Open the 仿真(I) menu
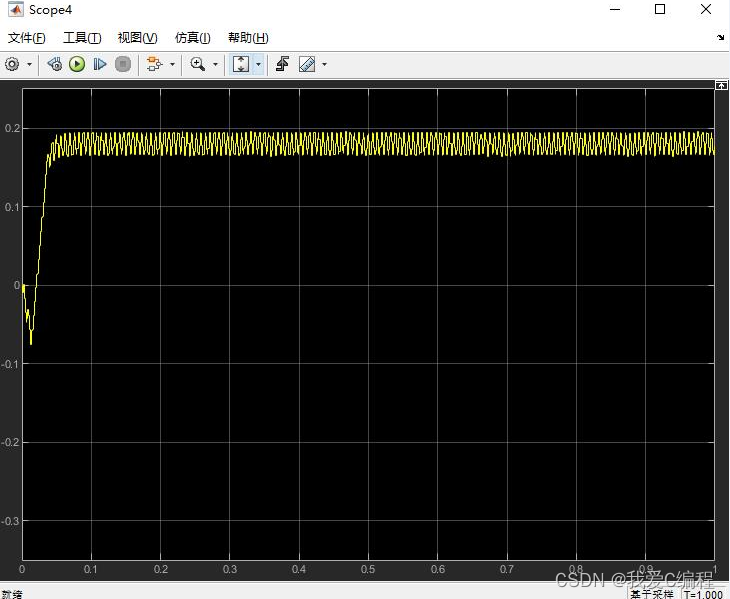Image resolution: width=730 pixels, height=599 pixels. click(192, 38)
